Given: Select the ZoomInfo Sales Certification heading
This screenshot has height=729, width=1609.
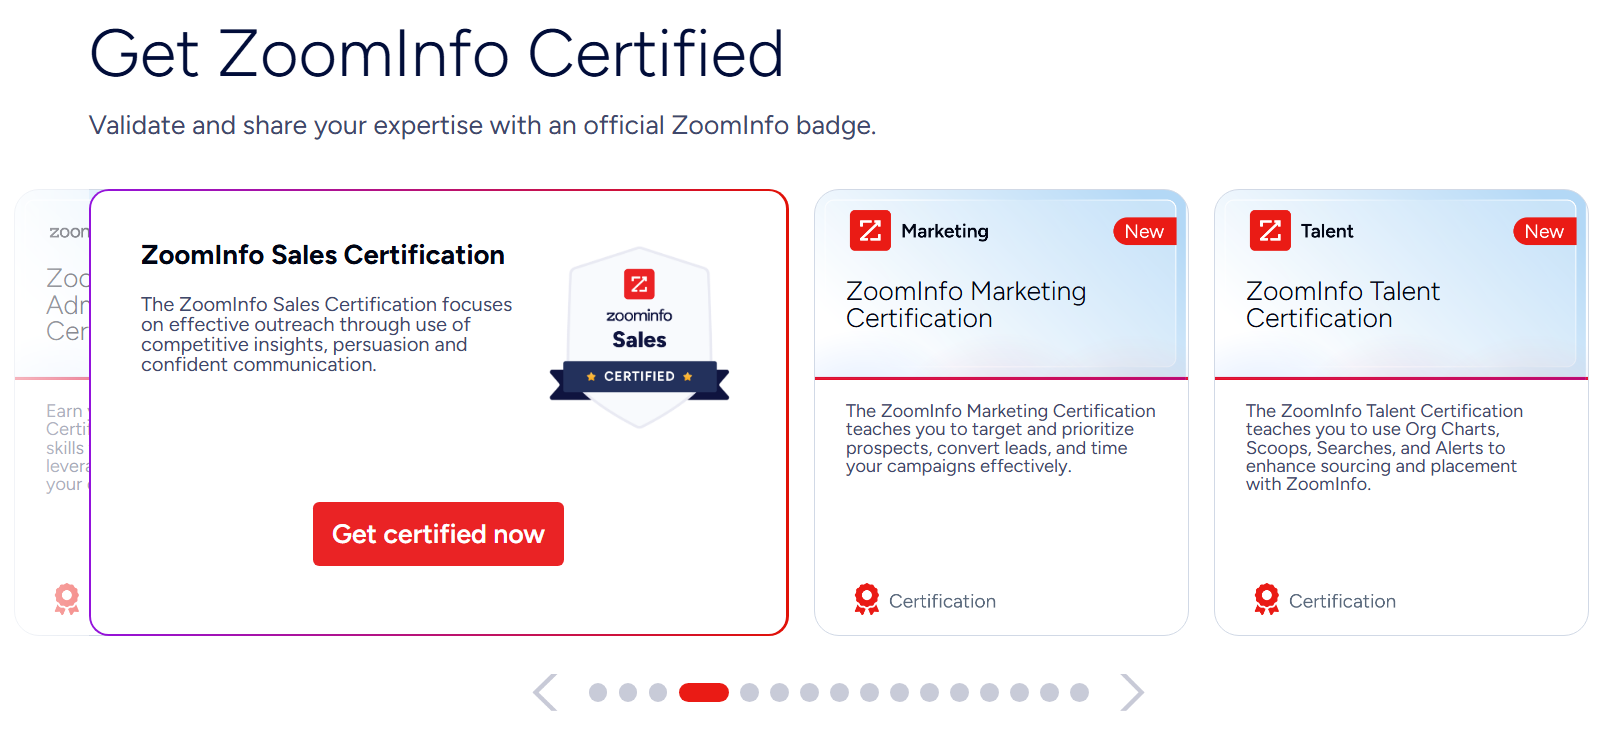Looking at the screenshot, I should pos(323,255).
